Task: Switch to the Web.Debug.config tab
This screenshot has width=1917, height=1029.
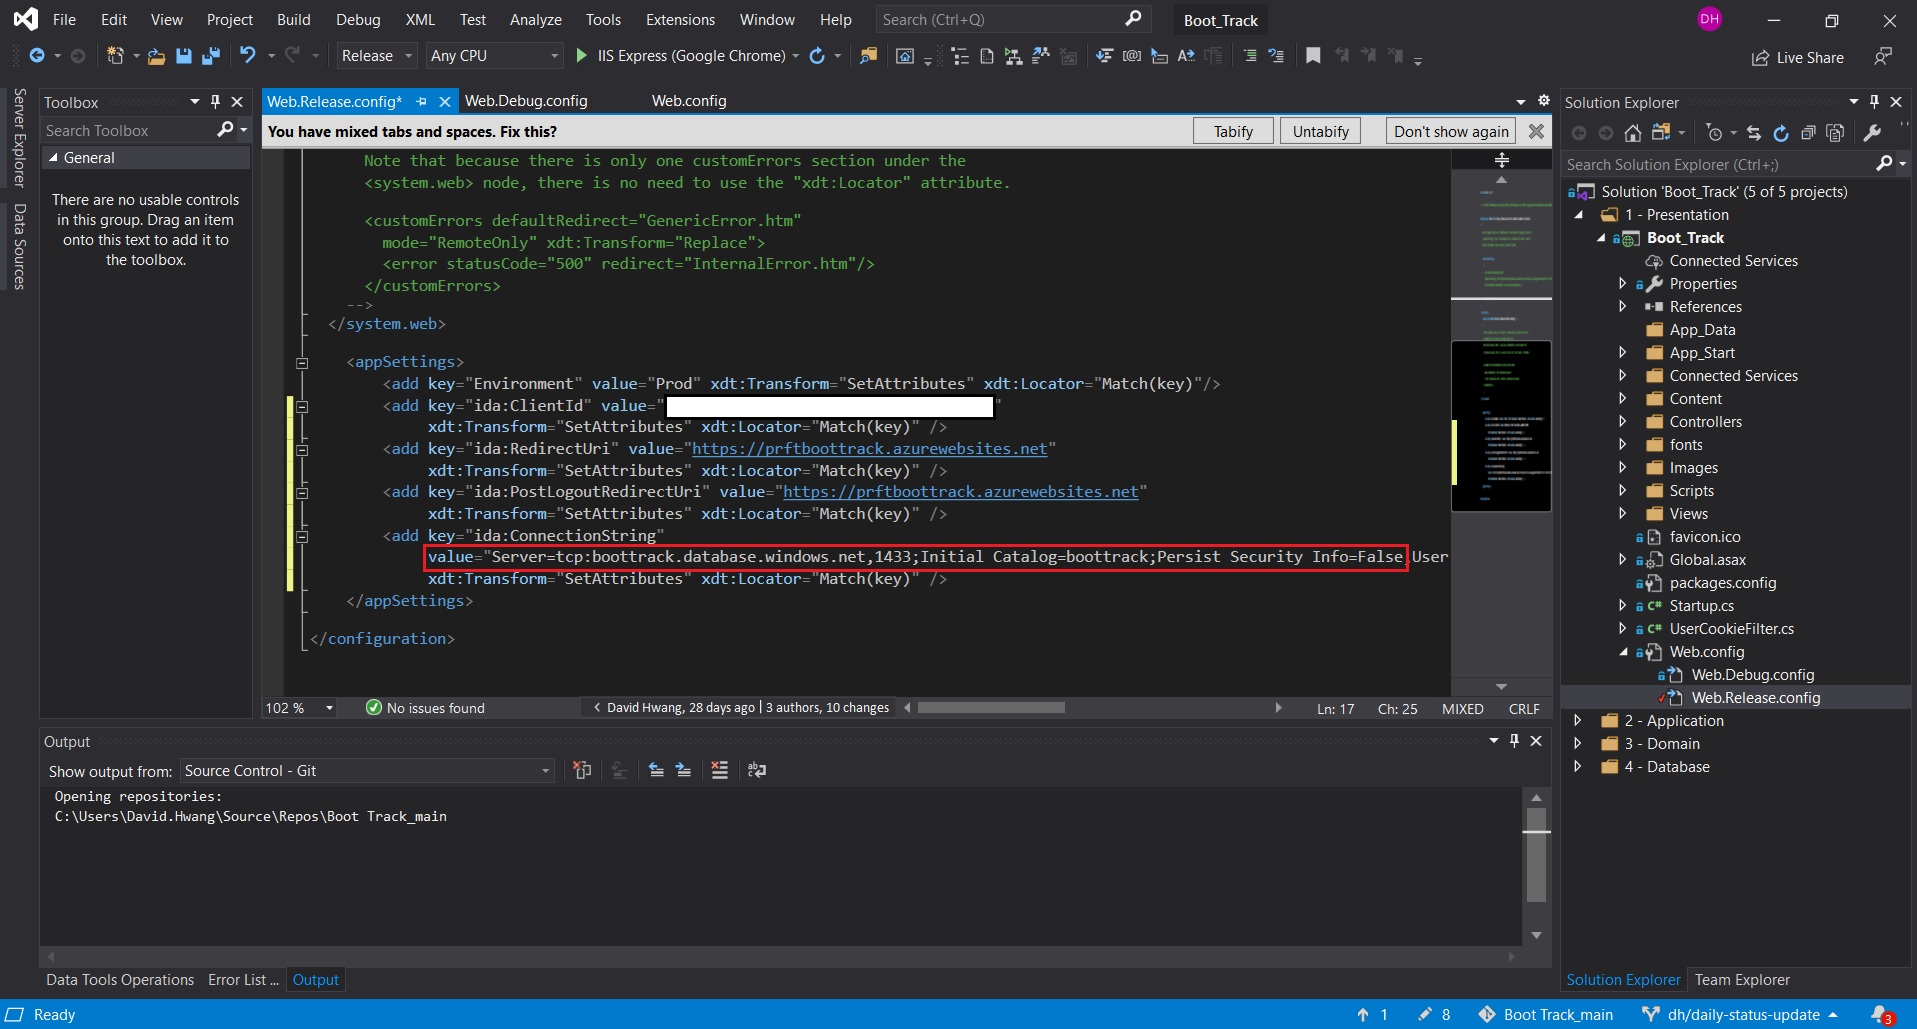Action: click(525, 100)
